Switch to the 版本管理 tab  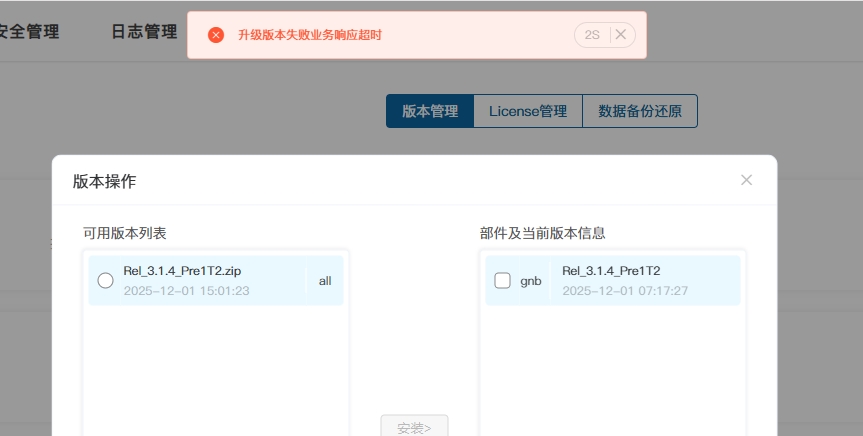point(430,111)
